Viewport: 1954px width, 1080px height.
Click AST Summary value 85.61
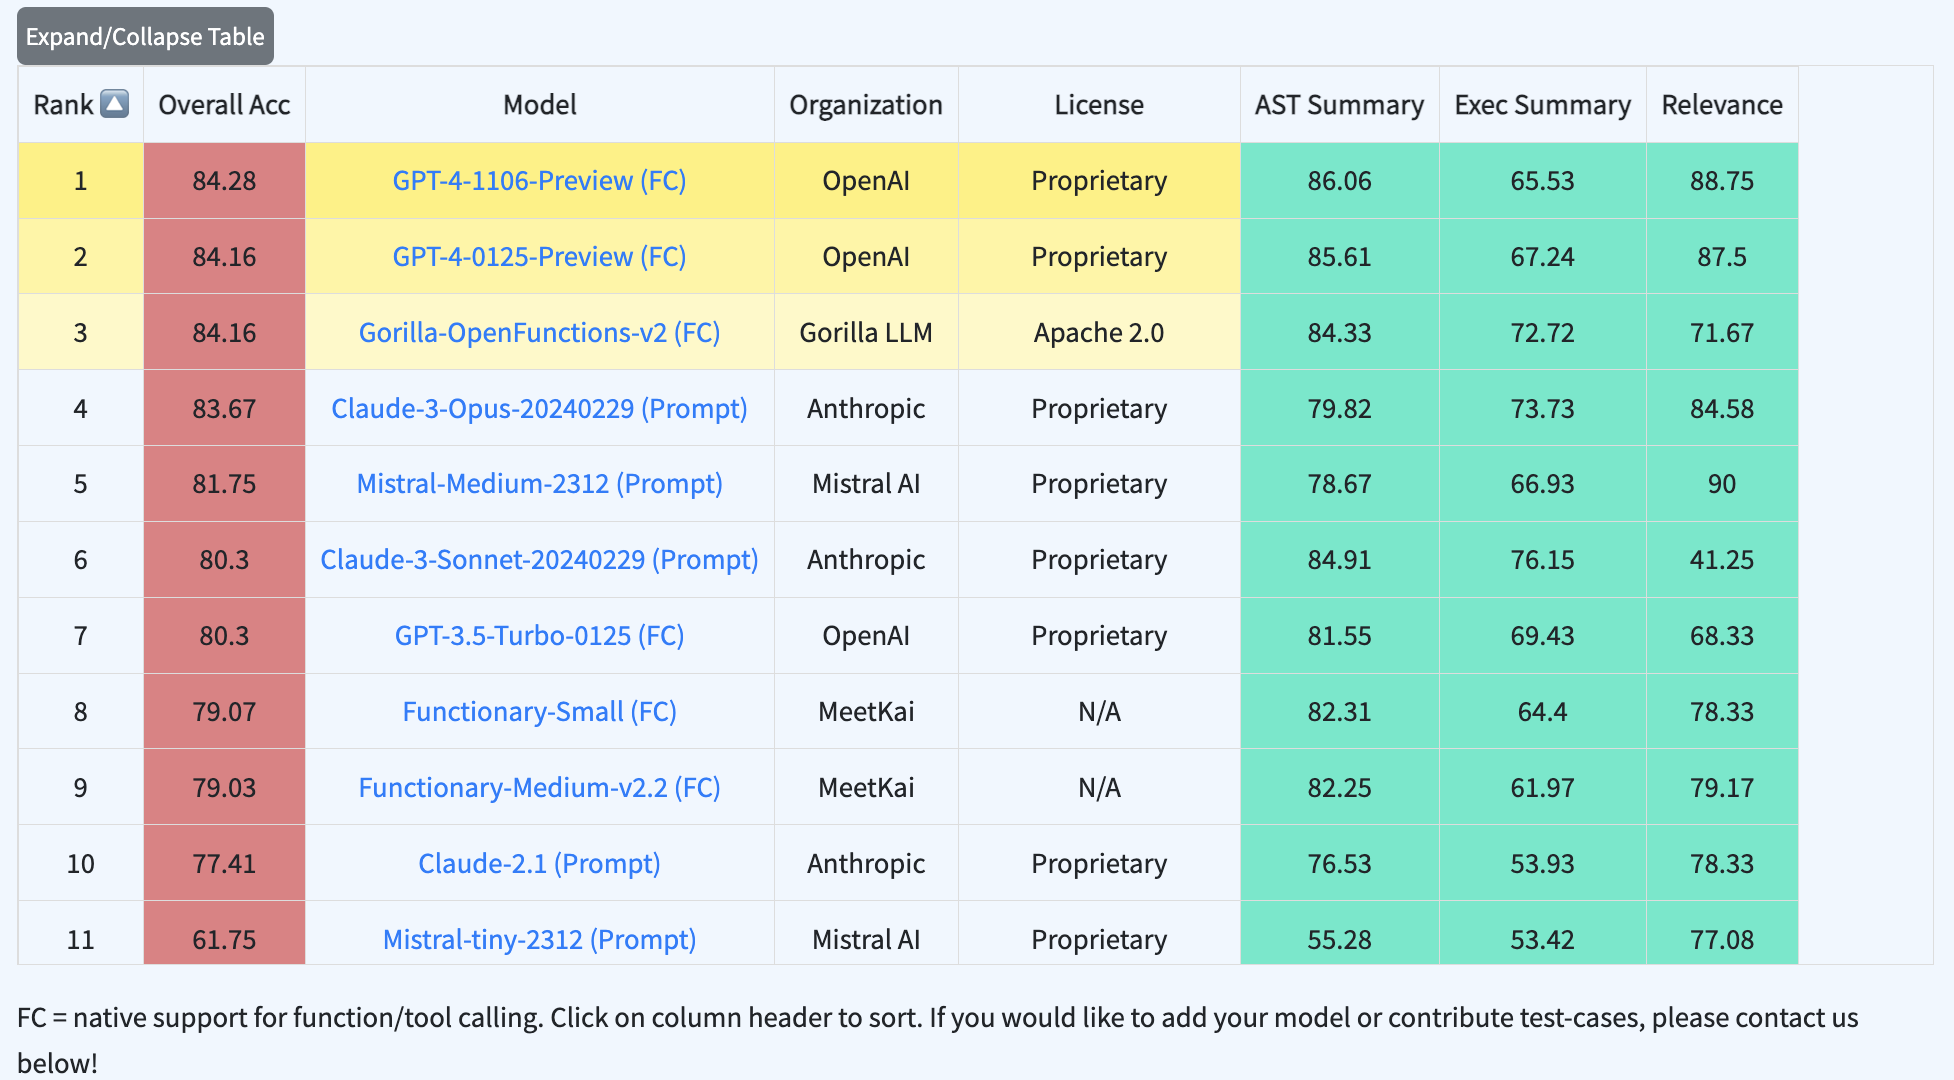point(1340,257)
